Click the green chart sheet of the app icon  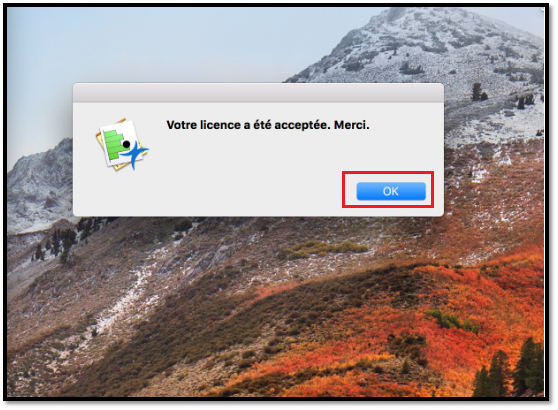[114, 144]
